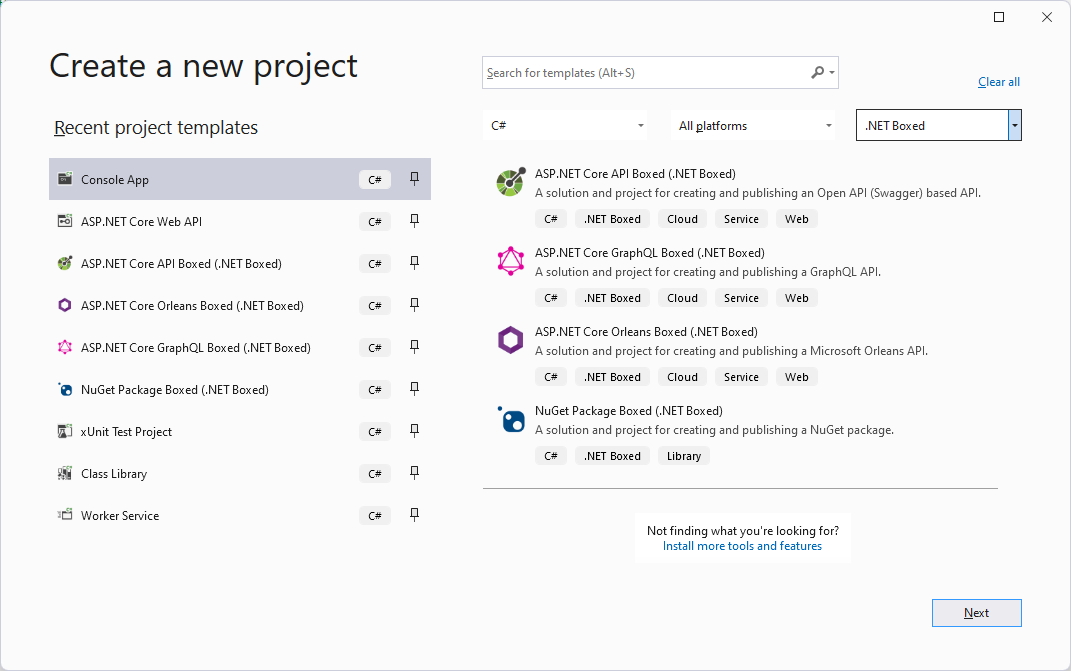The image size is (1071, 671).
Task: Click the GraphQL Boxed template icon in results
Action: coord(511,261)
